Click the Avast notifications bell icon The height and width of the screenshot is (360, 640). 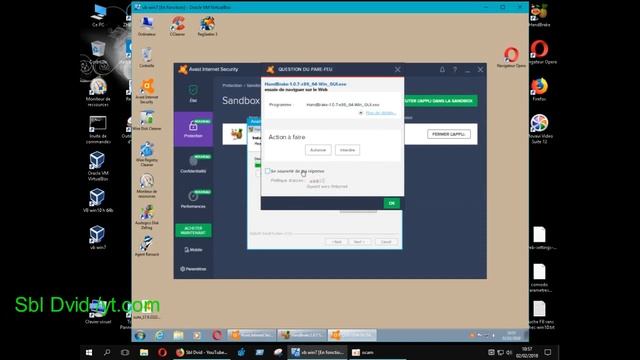click(x=442, y=70)
